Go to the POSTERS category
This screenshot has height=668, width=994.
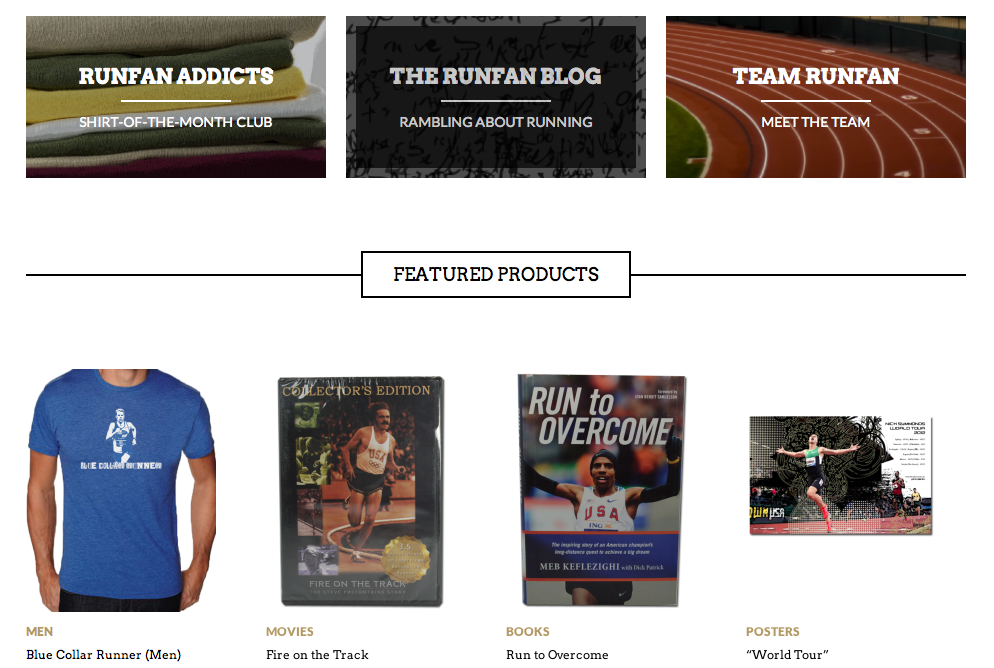[773, 632]
